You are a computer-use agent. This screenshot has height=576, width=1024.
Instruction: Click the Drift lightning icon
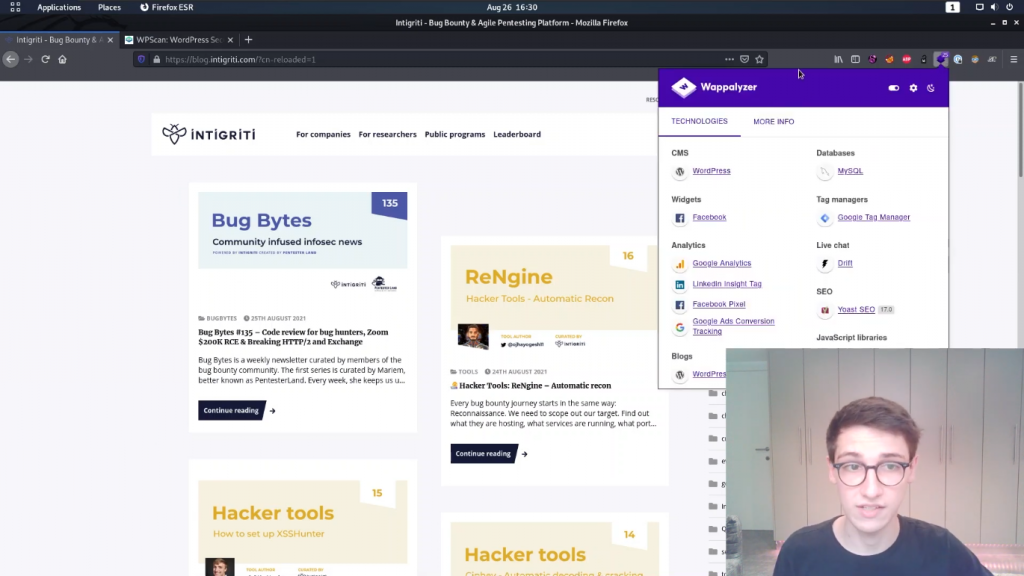825,264
